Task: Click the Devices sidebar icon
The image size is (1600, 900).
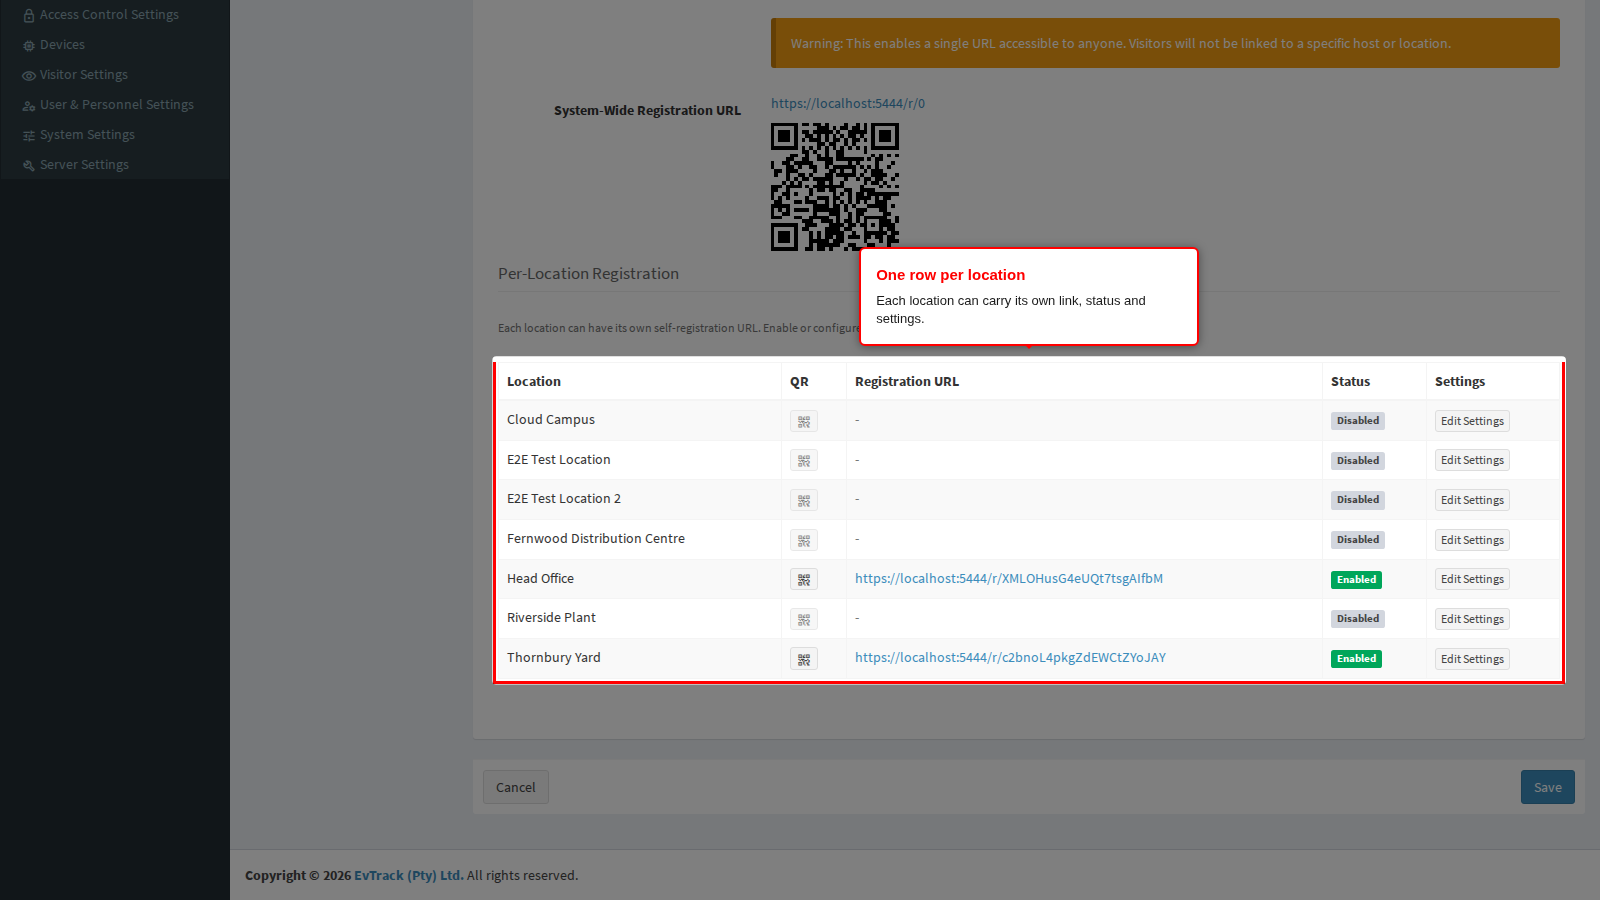Action: [x=29, y=45]
